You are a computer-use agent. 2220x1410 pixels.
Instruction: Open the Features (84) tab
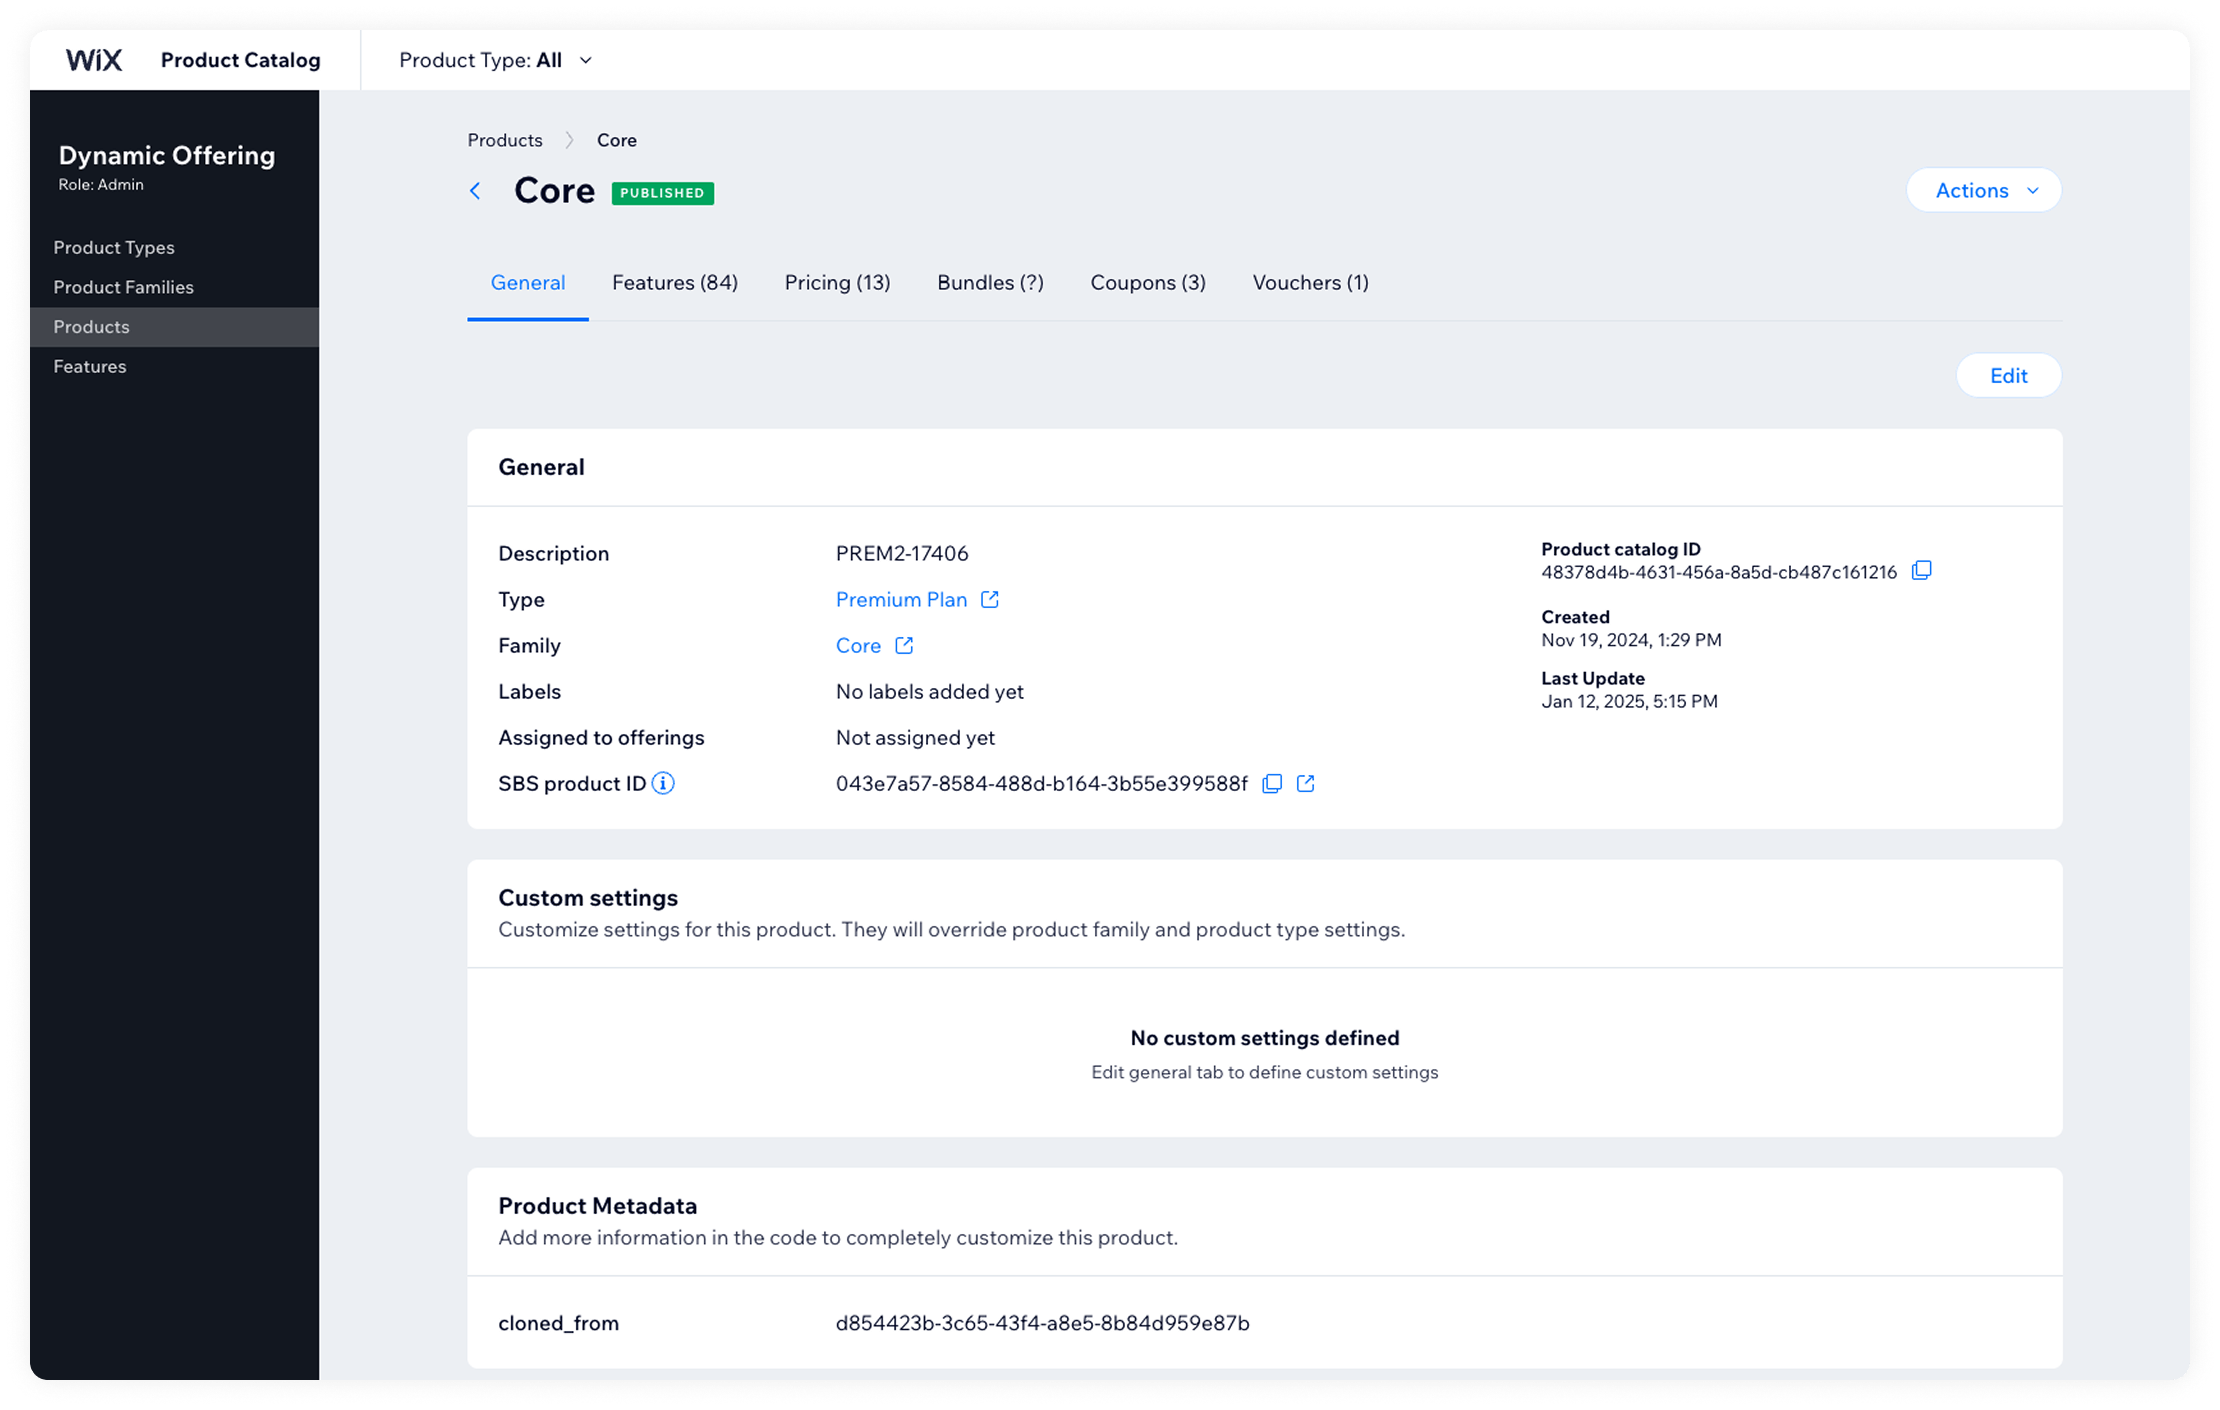(x=675, y=283)
